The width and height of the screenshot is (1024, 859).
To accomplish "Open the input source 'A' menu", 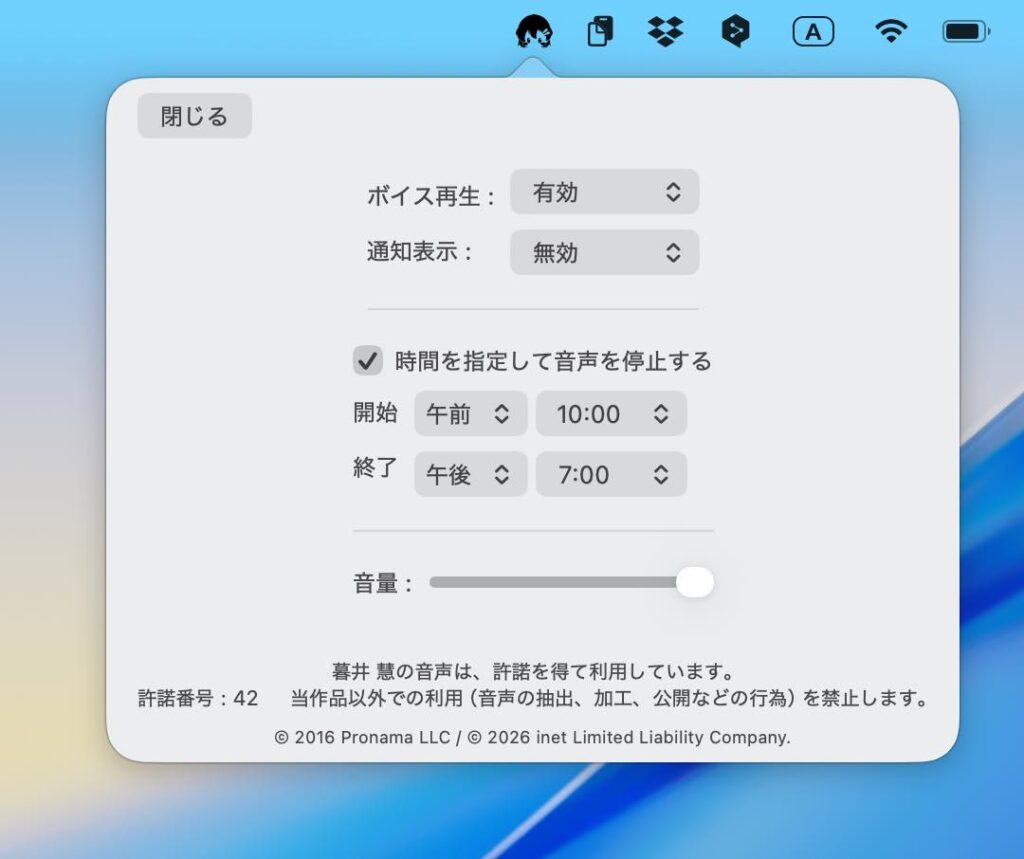I will coord(813,32).
